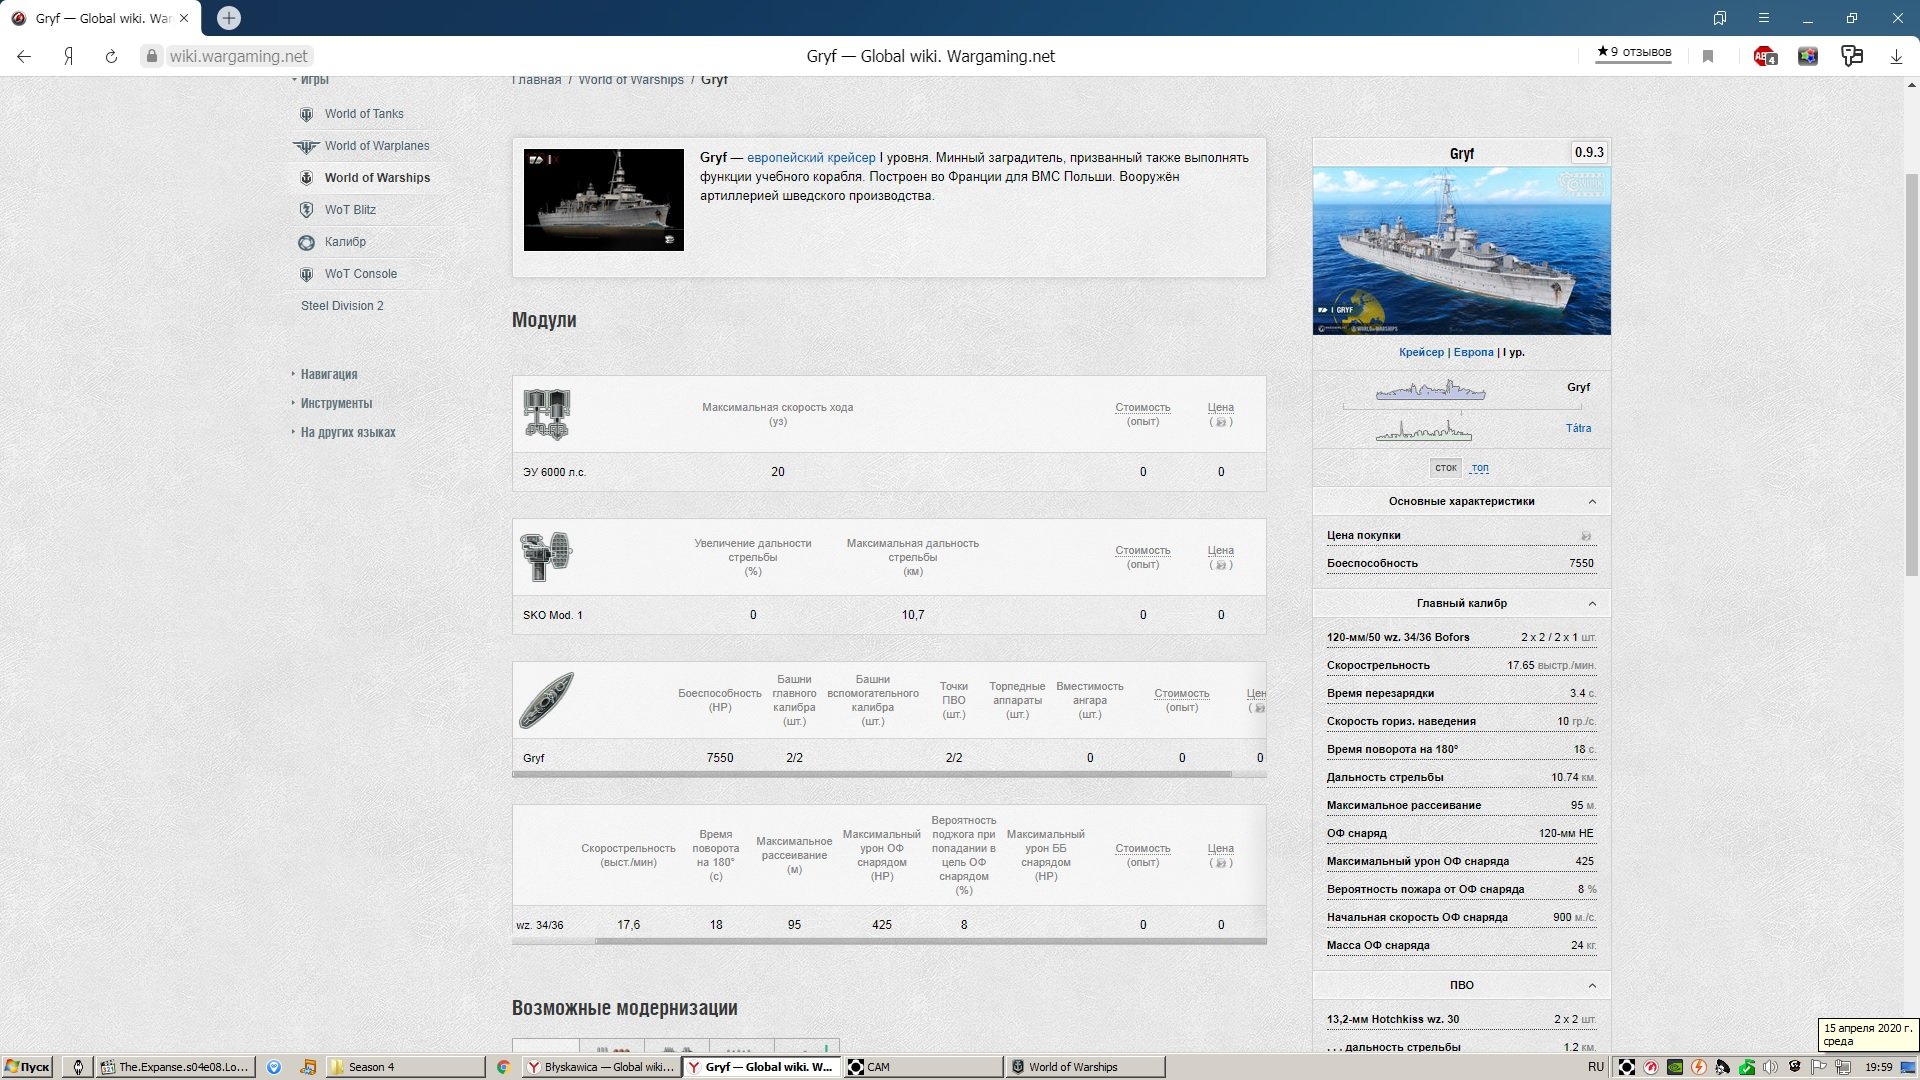1920x1080 pixels.
Task: Follow the Tátra ship link
Action: coord(1578,428)
